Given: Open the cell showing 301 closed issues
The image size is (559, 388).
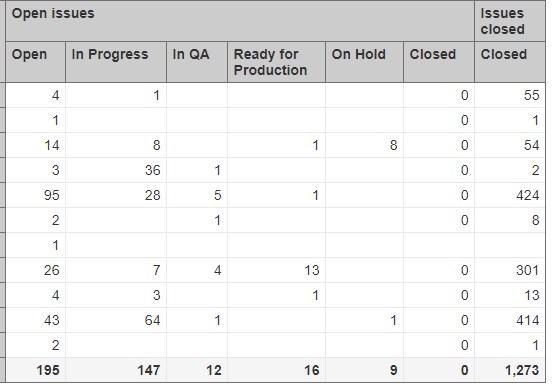Looking at the screenshot, I should point(510,270).
